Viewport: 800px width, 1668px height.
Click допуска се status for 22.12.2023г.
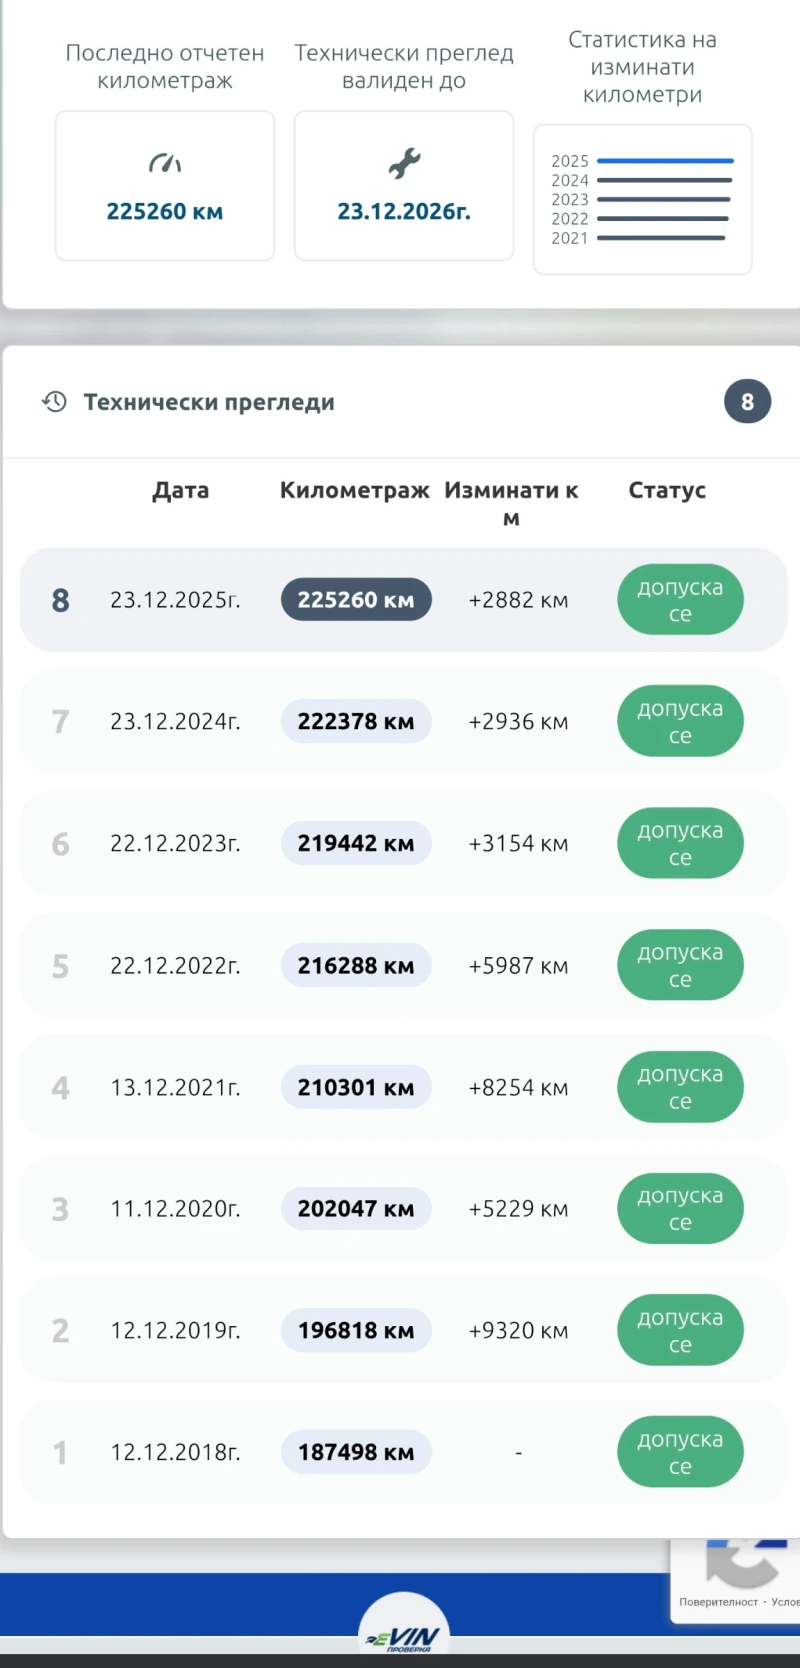click(x=680, y=844)
